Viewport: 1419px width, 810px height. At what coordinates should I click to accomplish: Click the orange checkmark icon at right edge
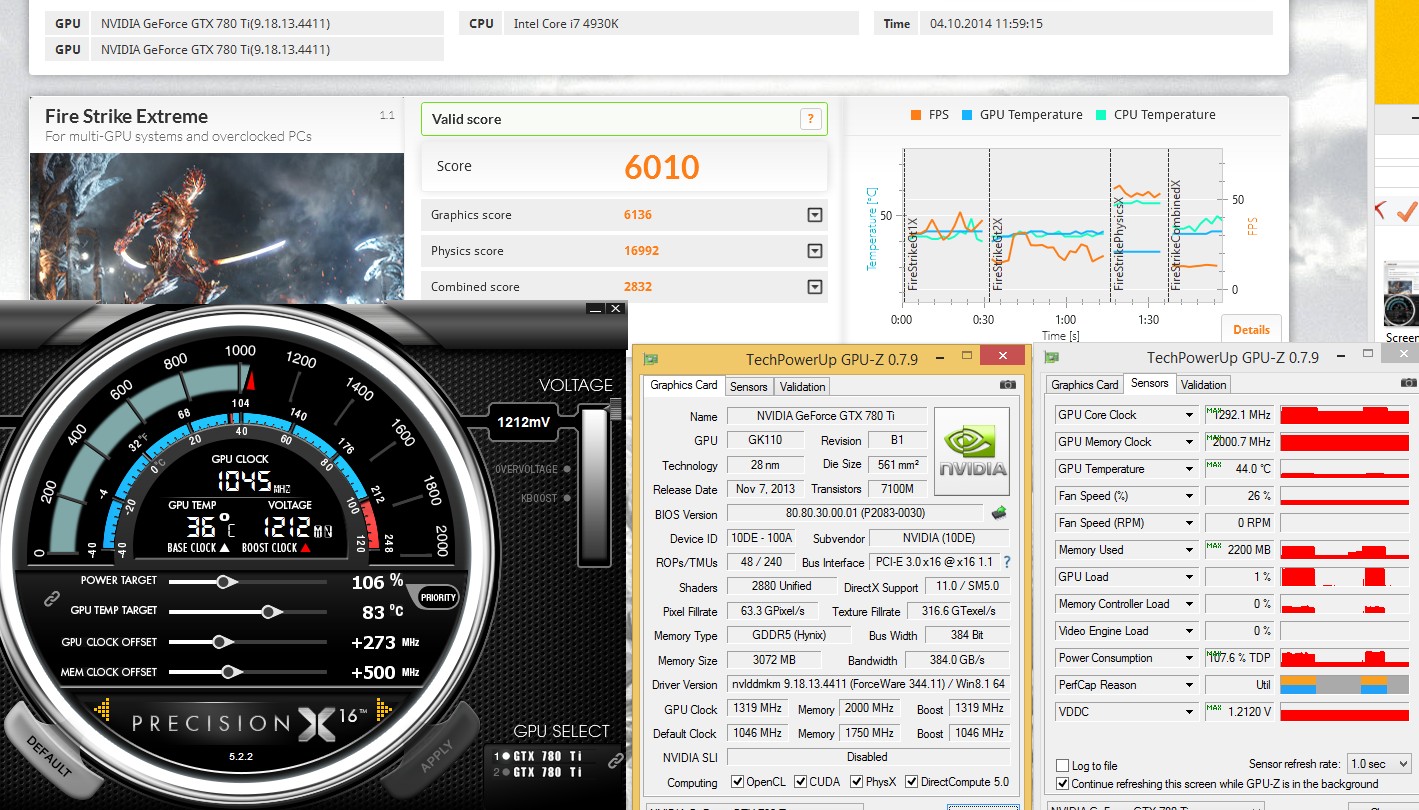(x=1407, y=210)
